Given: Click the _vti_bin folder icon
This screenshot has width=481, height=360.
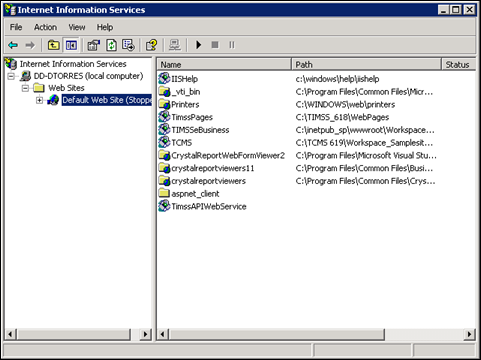Looking at the screenshot, I should (164, 91).
